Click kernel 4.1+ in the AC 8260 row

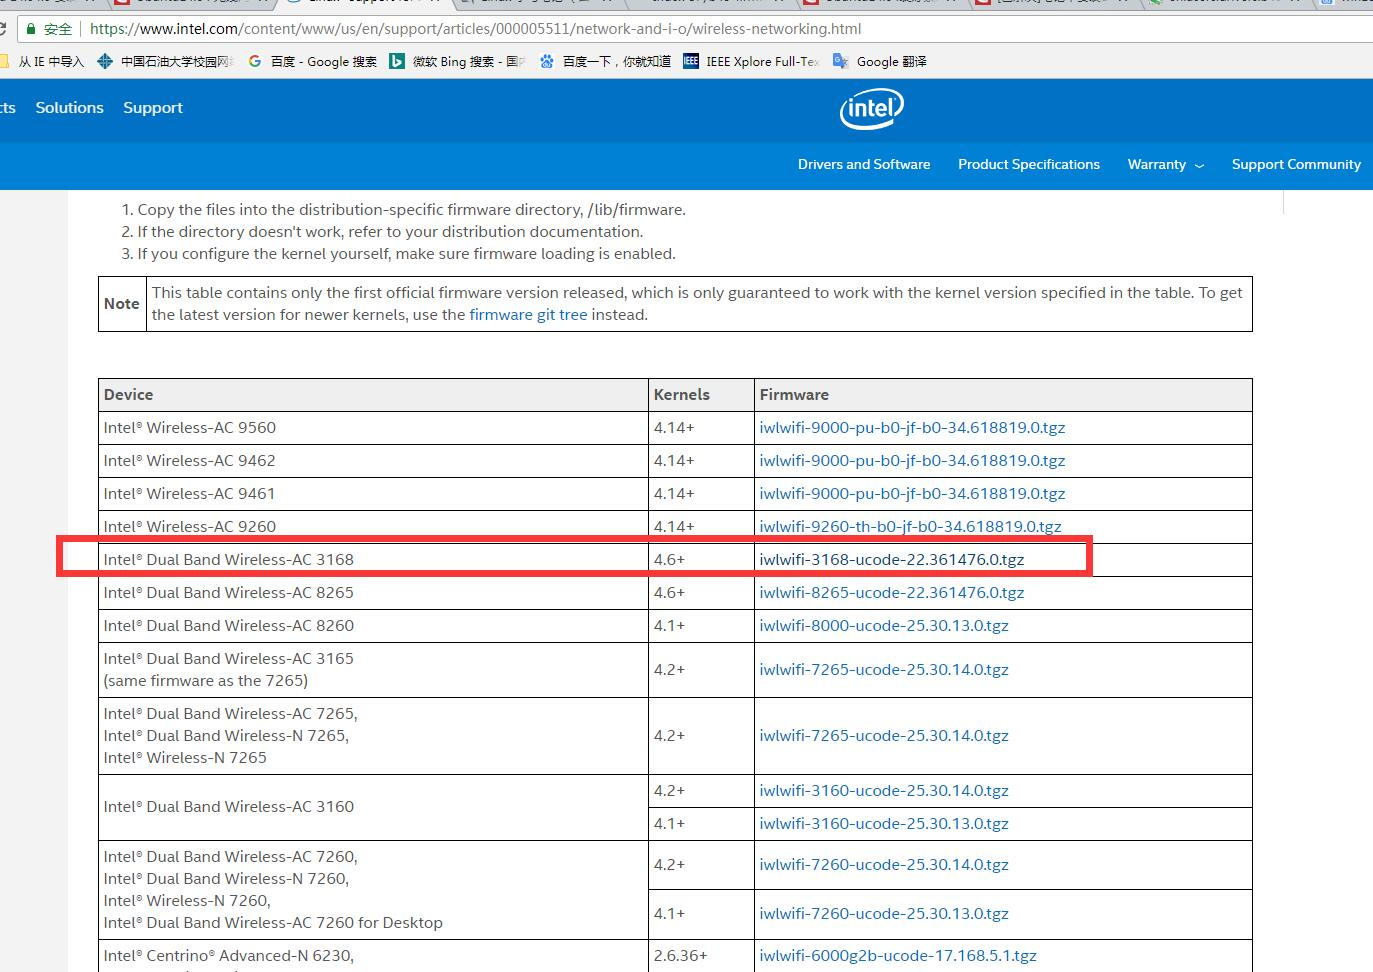pos(701,625)
